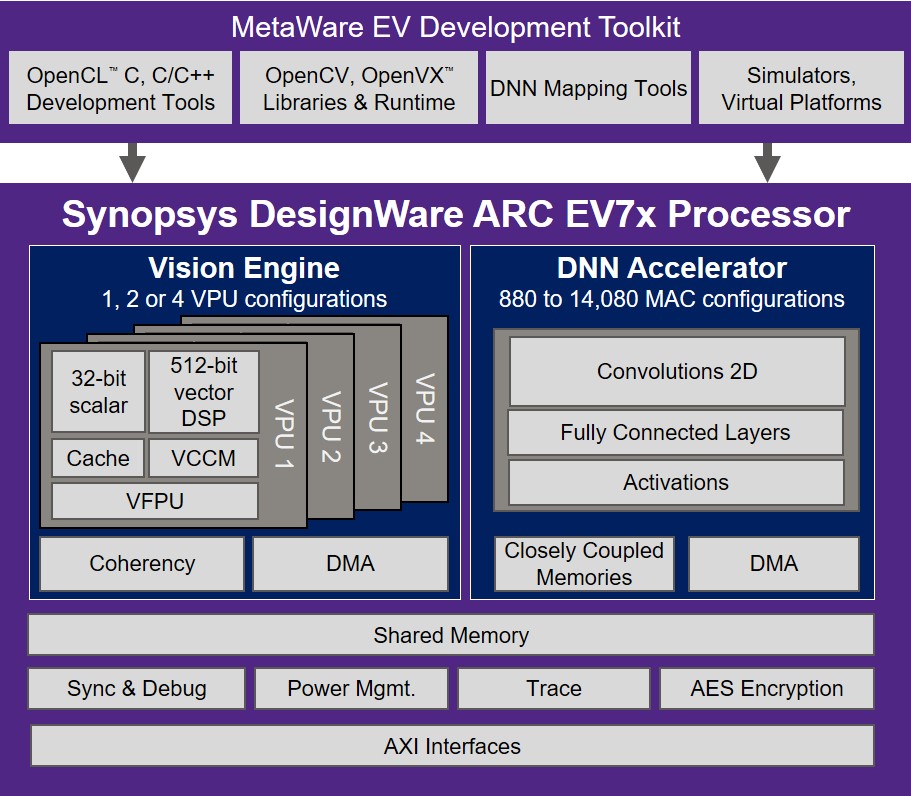Click the Vision Engine heading
Screen dimensions: 911x796
point(244,268)
